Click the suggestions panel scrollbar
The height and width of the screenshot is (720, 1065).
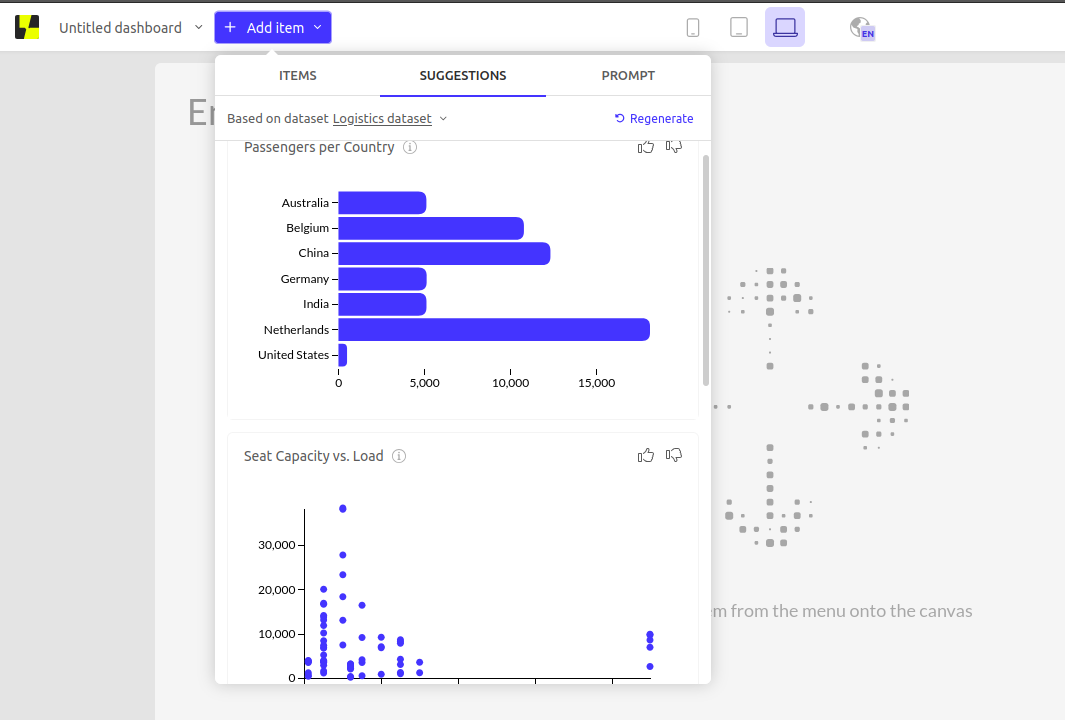(706, 270)
